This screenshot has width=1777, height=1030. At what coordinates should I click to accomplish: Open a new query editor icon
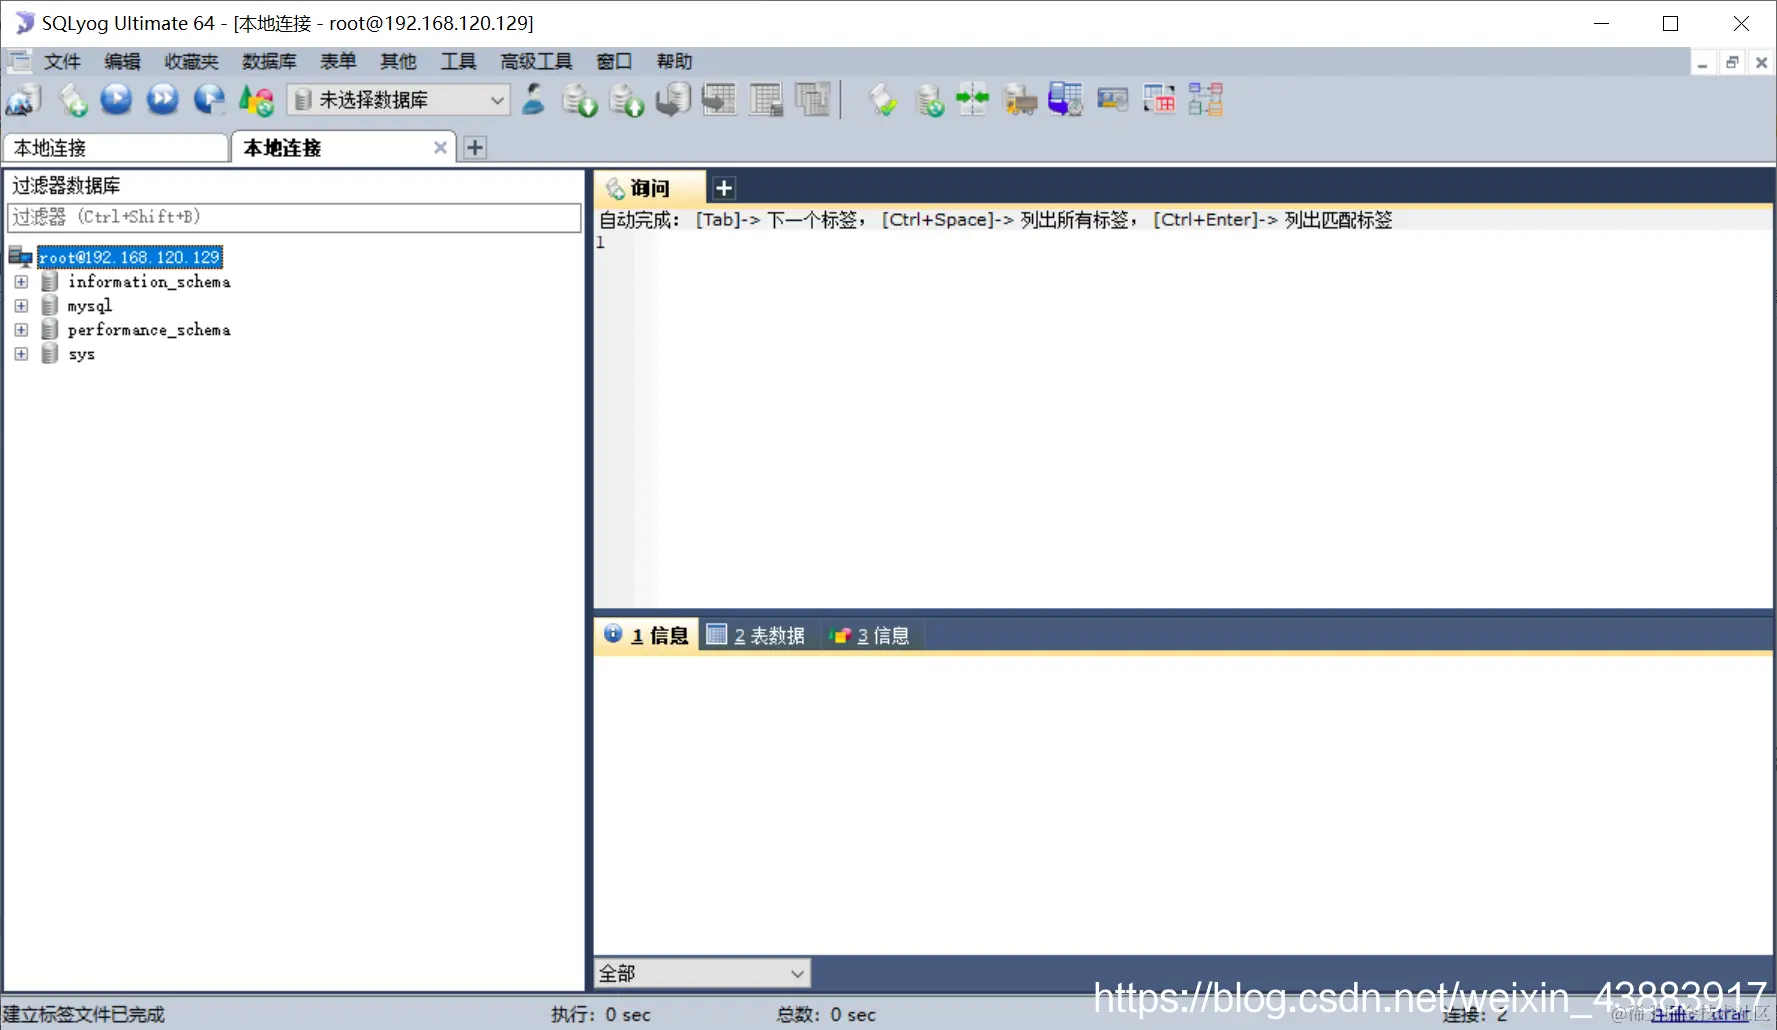(72, 100)
